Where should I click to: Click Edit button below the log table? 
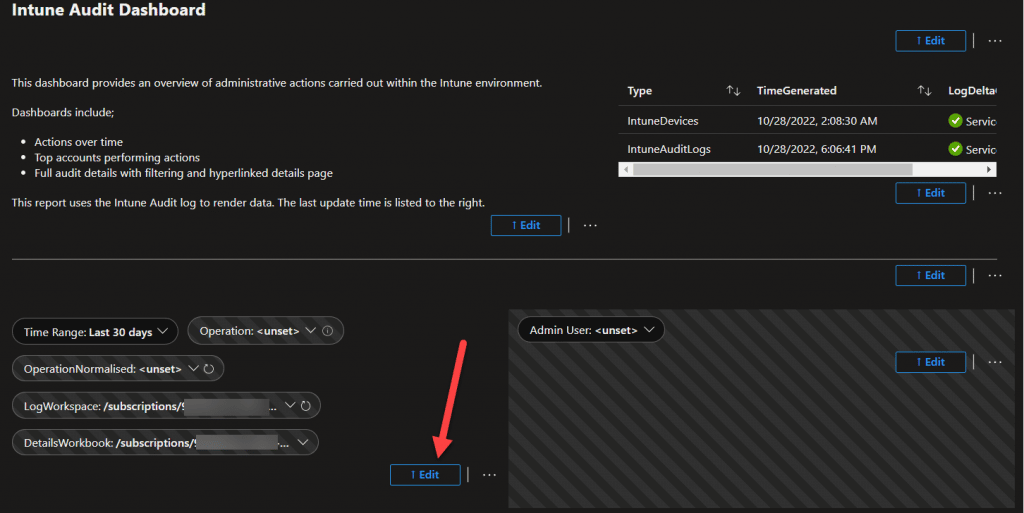(x=931, y=193)
